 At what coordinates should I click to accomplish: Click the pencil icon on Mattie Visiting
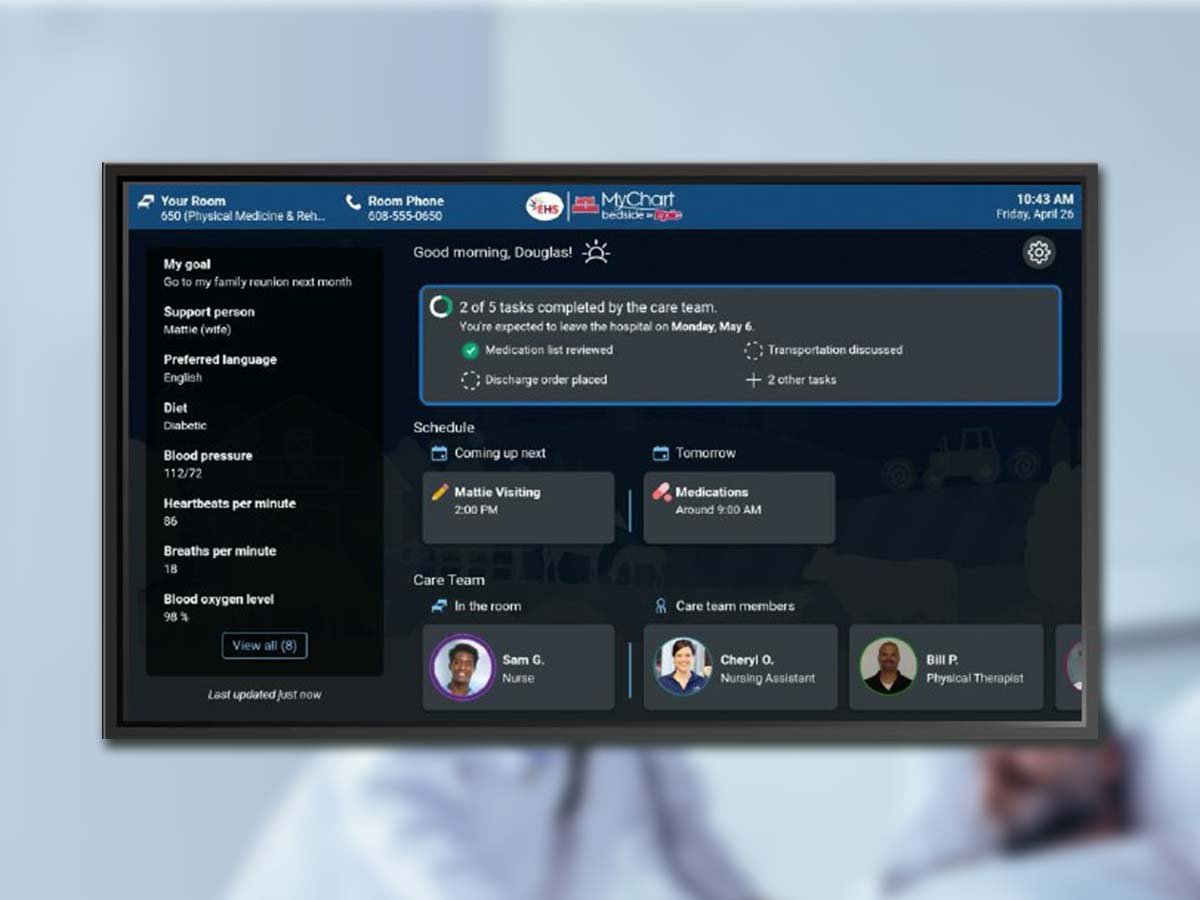440,492
